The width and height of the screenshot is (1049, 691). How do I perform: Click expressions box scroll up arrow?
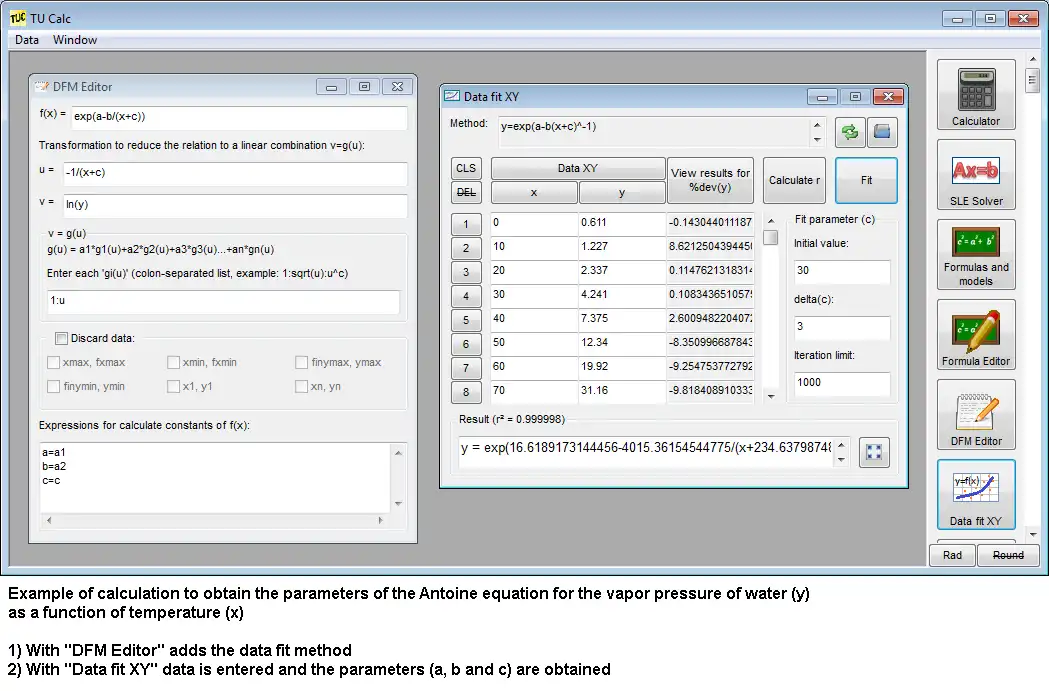pyautogui.click(x=399, y=453)
